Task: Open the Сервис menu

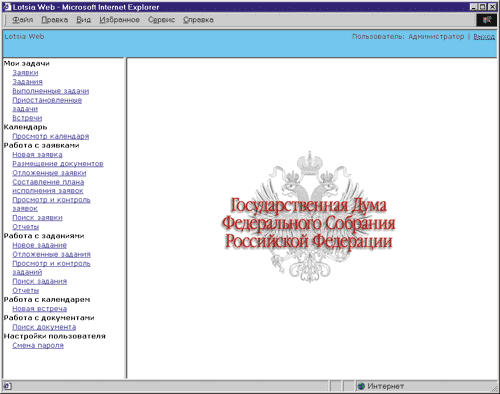Action: tap(161, 20)
